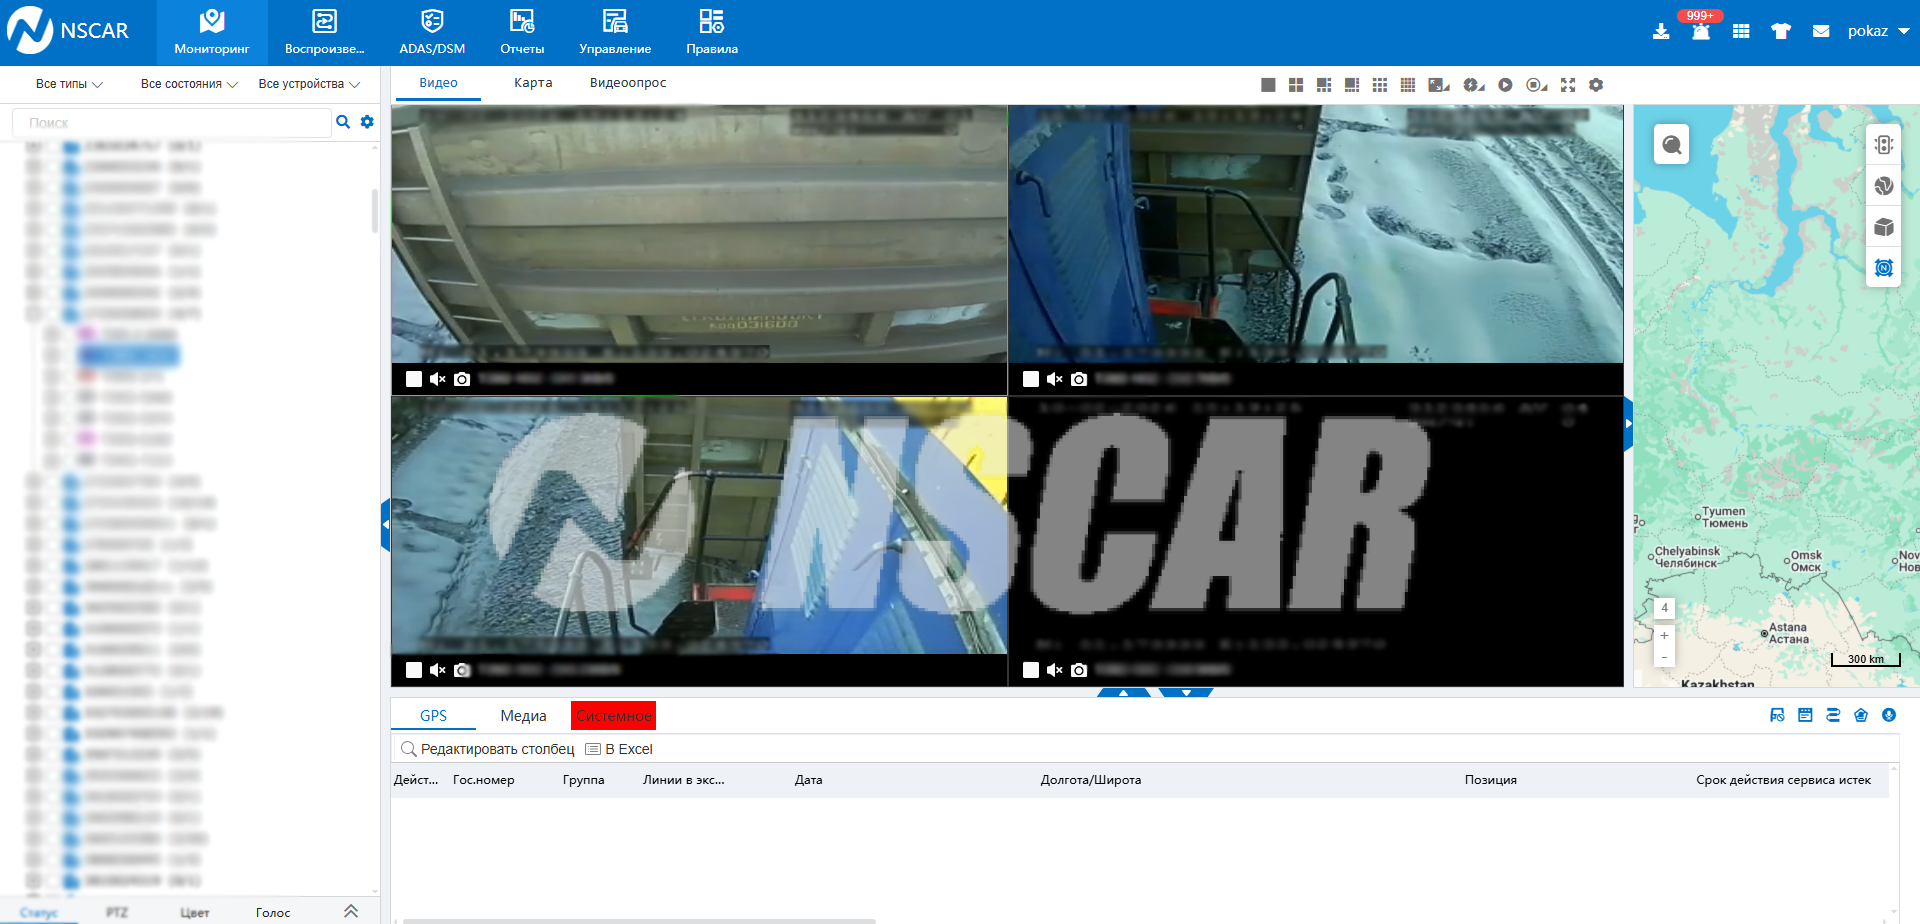Take snapshot of the top-right video

click(x=1079, y=379)
